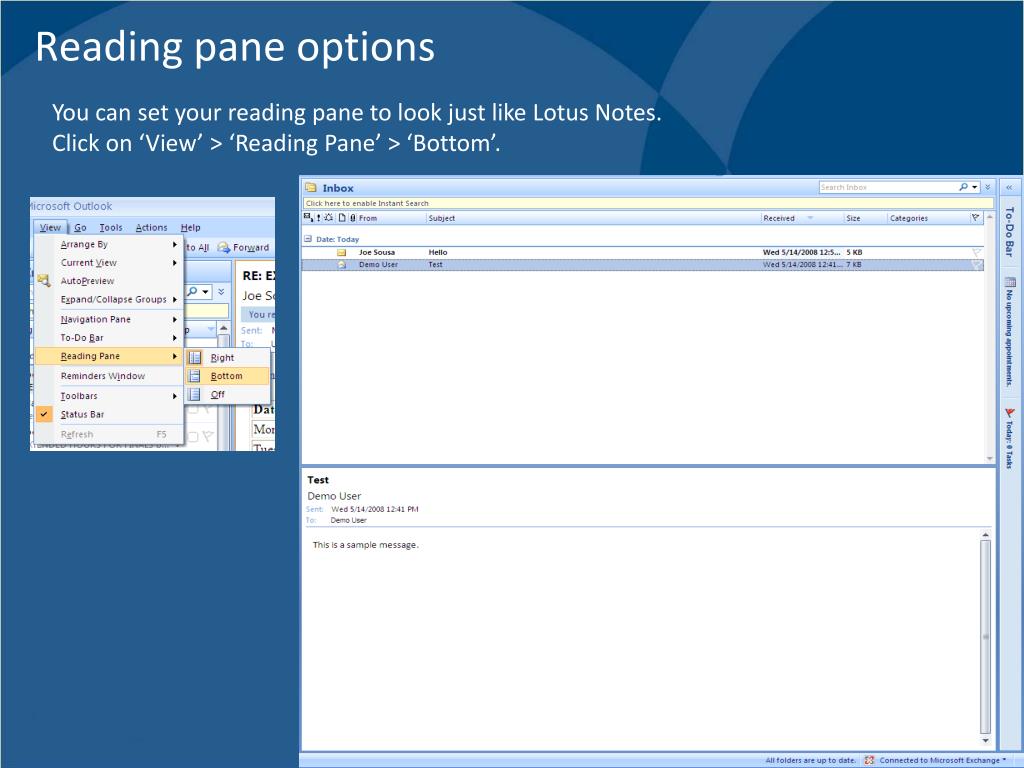This screenshot has width=1024, height=768.
Task: Expand the collapsed To-Do Bar chevron
Action: pyautogui.click(x=1009, y=187)
